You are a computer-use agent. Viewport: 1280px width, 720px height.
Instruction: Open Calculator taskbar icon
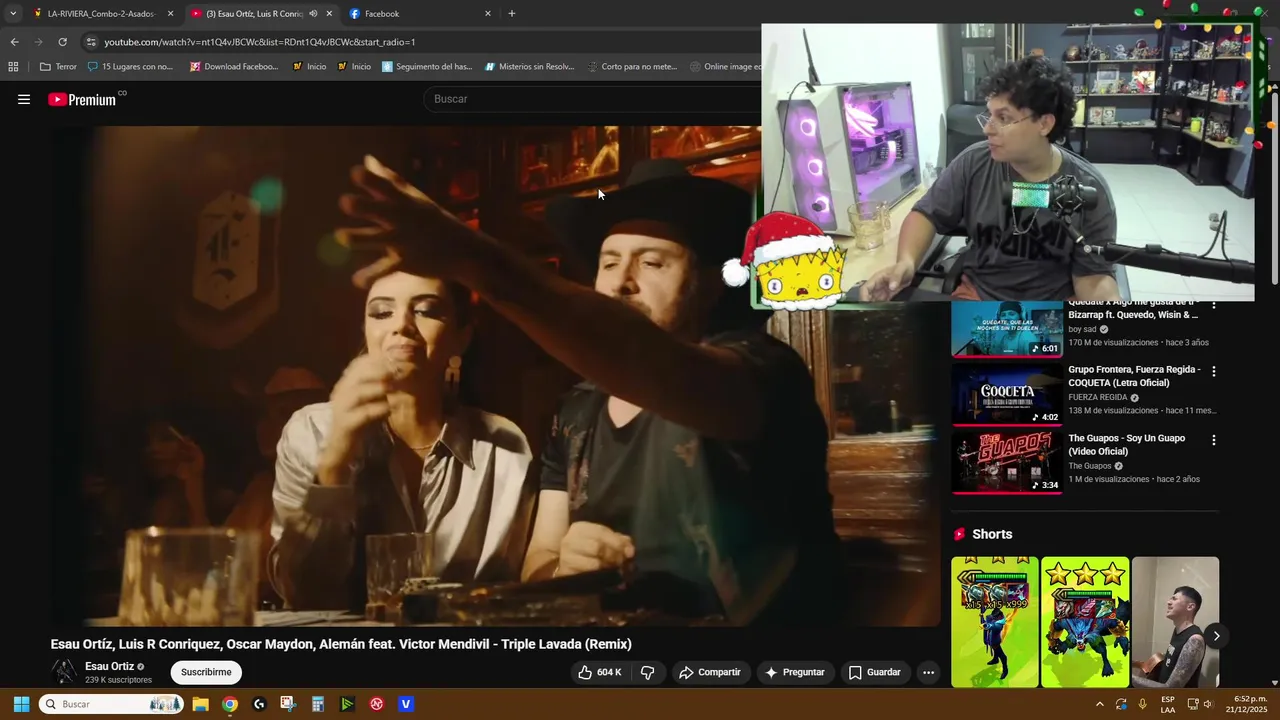(x=318, y=704)
